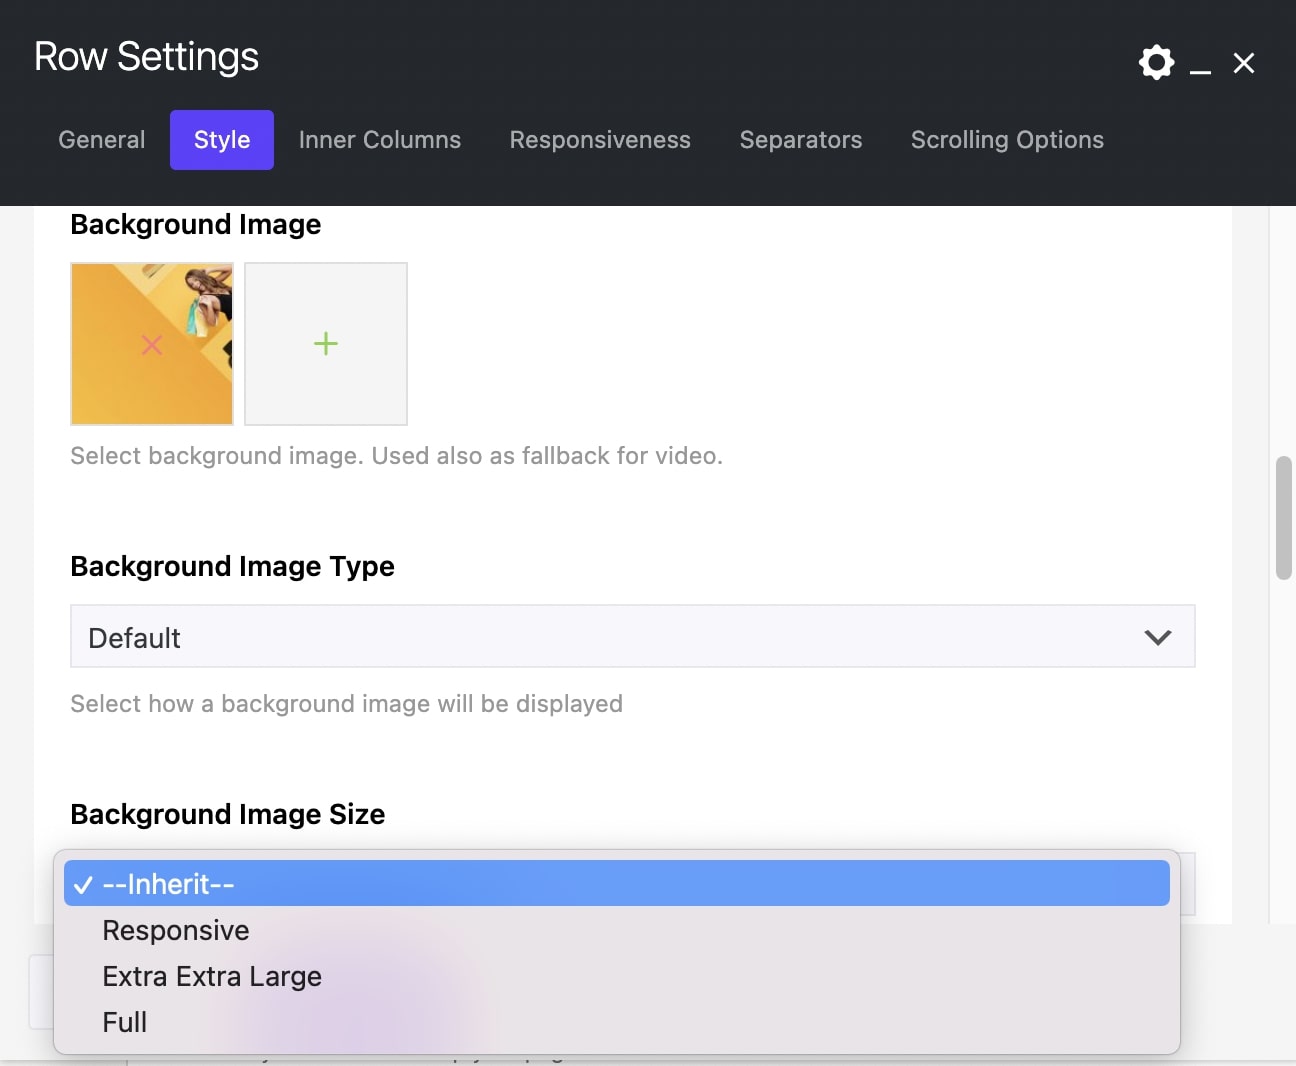
Task: Choose Extra Extra Large image size
Action: coord(211,976)
